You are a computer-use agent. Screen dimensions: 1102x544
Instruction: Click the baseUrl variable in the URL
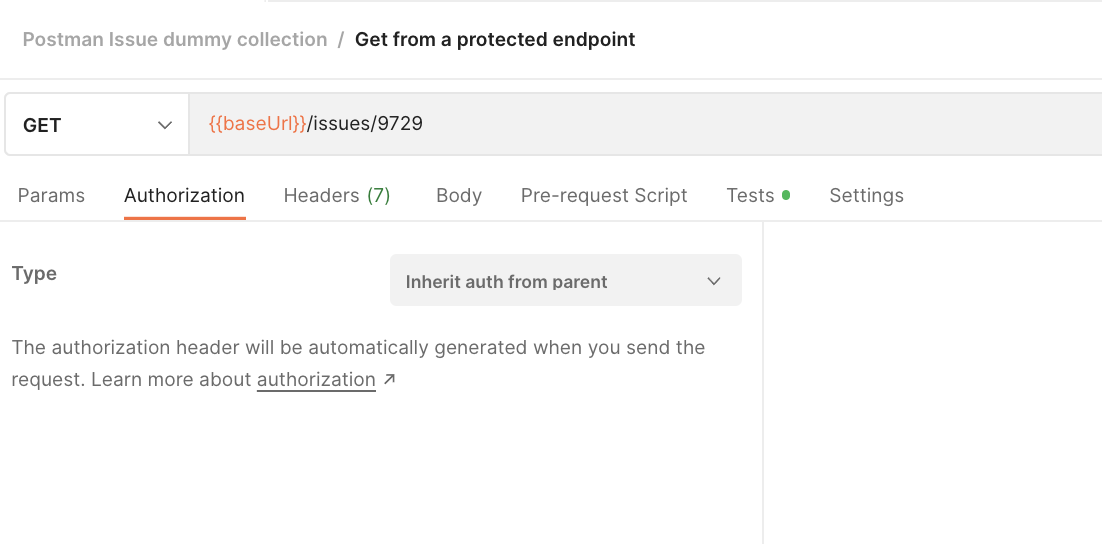pos(257,124)
